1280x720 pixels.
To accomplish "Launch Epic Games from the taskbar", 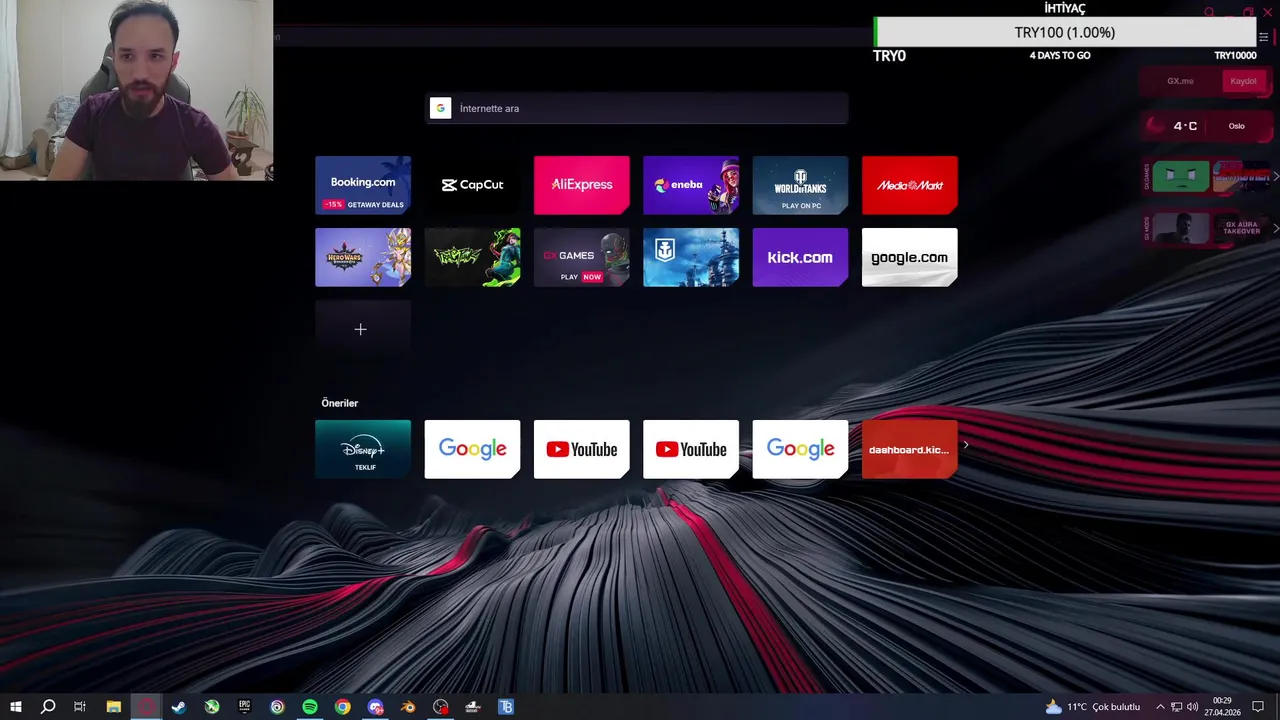I will click(244, 707).
